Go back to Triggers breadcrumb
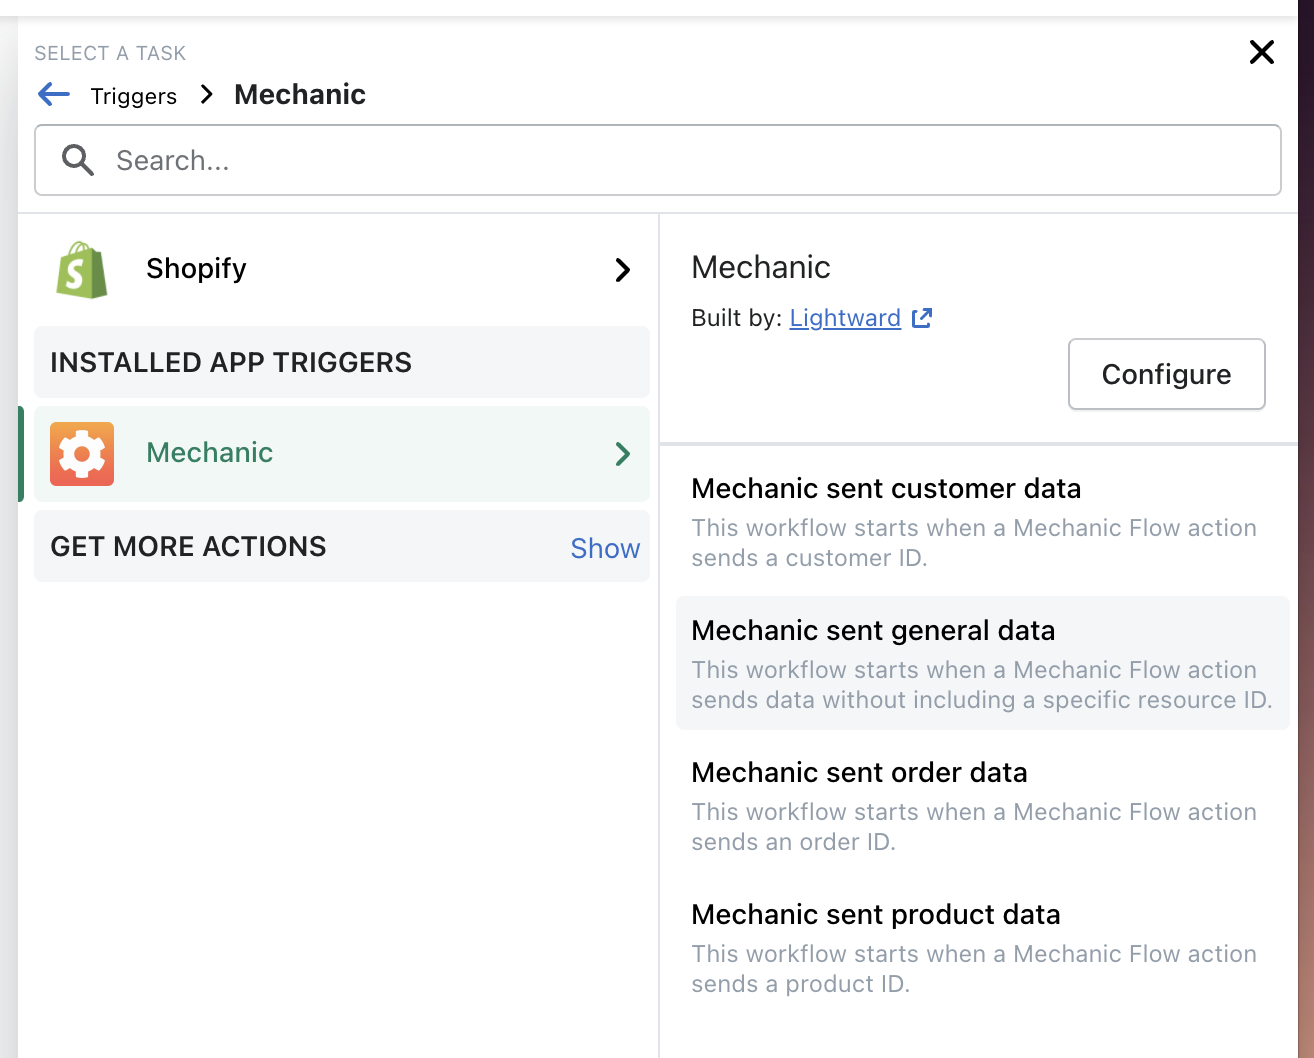1314x1058 pixels. point(133,95)
